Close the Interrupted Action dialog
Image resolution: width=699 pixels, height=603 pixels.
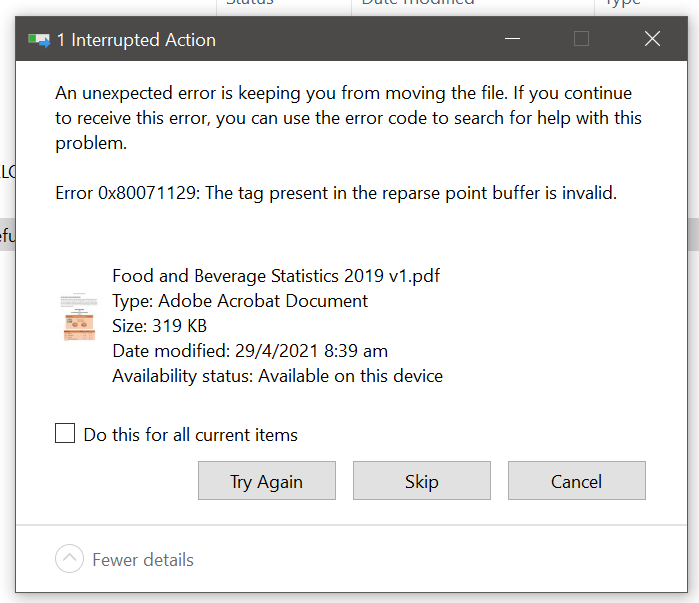pos(652,40)
